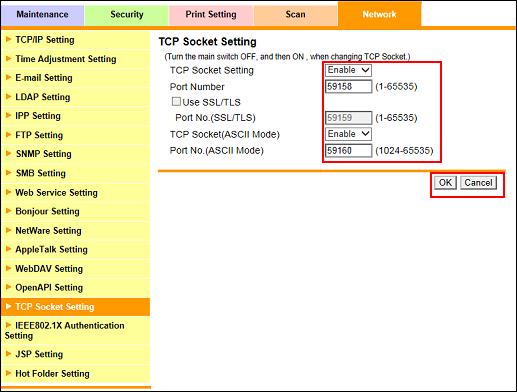Open SMB Setting
Image resolution: width=517 pixels, height=392 pixels.
point(76,173)
